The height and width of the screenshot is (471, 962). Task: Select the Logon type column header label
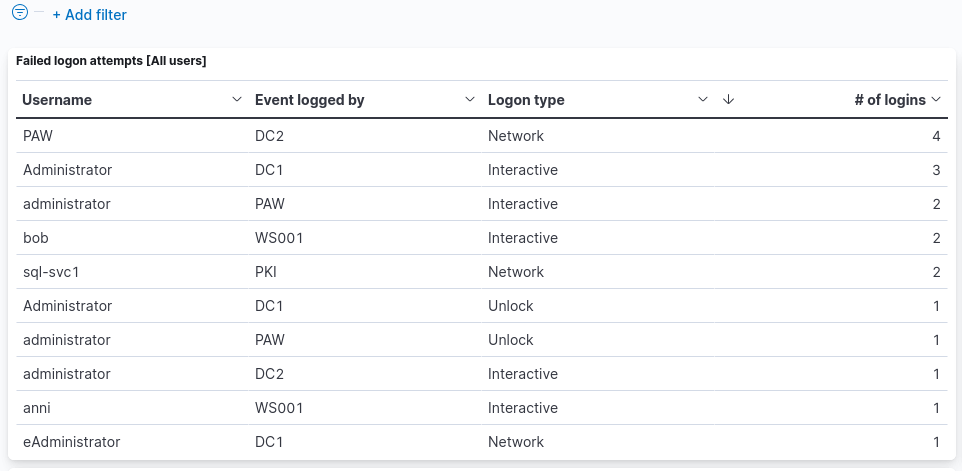coord(526,100)
